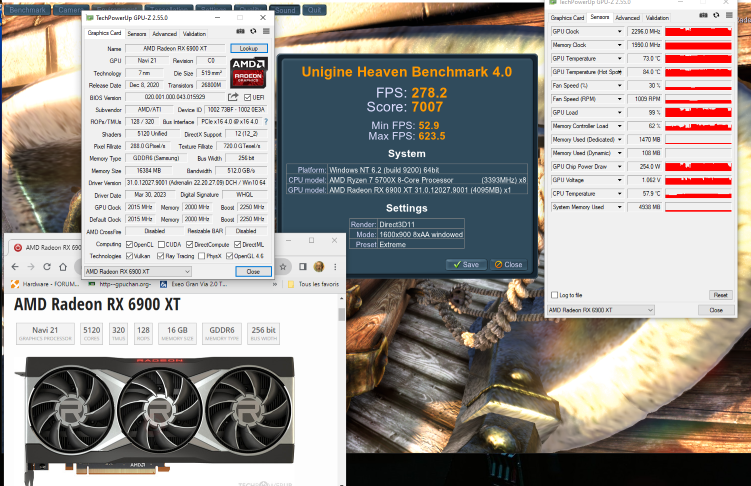Viewport: 751px width, 486px height.
Task: Bookmark this page with the star icon
Action: (283, 267)
